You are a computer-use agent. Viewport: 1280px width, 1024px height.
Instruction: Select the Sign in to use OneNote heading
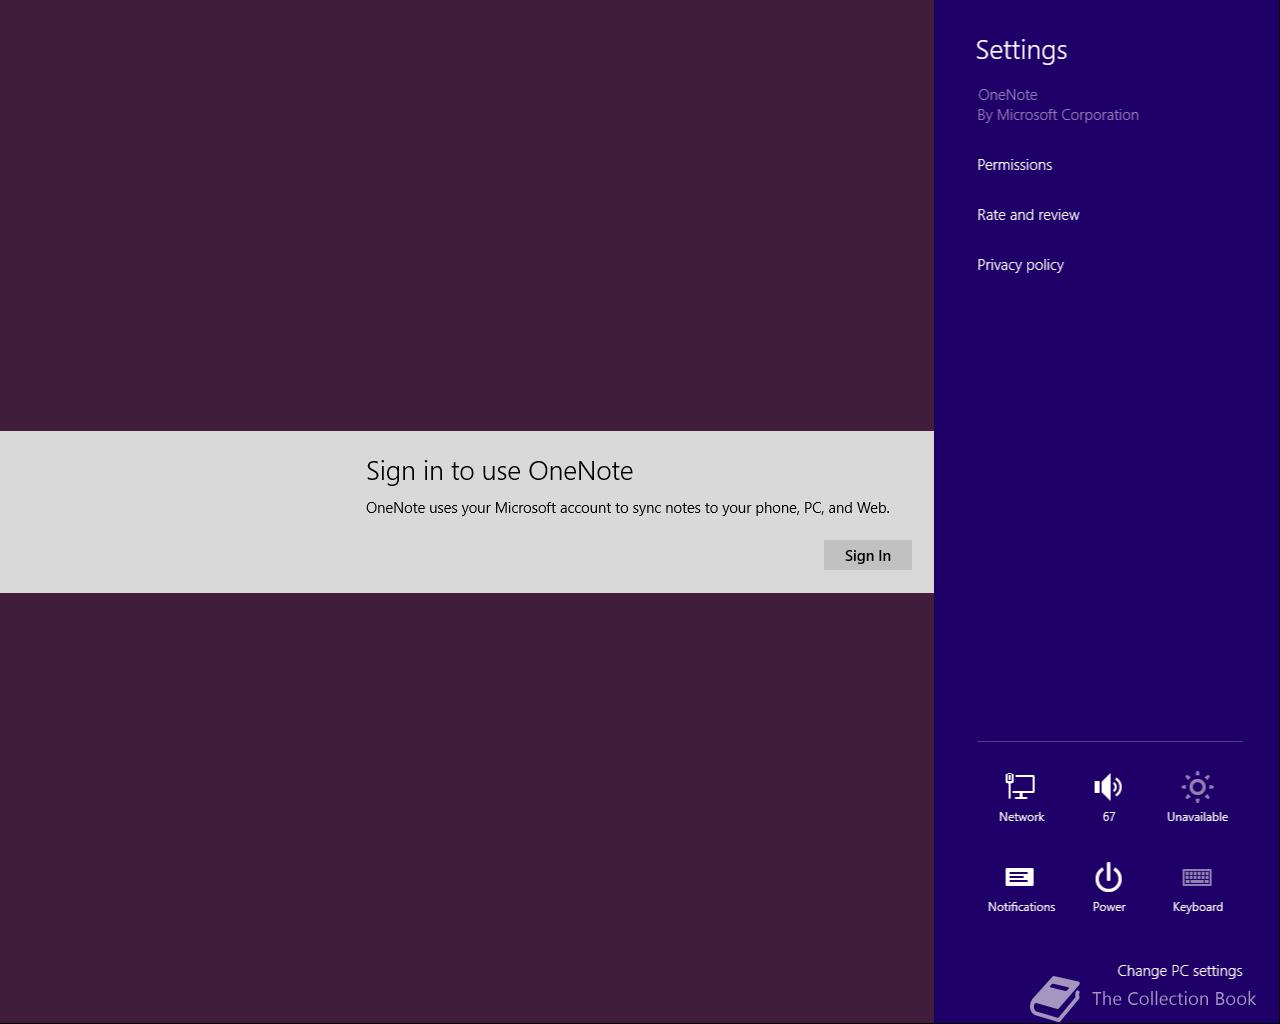[499, 471]
